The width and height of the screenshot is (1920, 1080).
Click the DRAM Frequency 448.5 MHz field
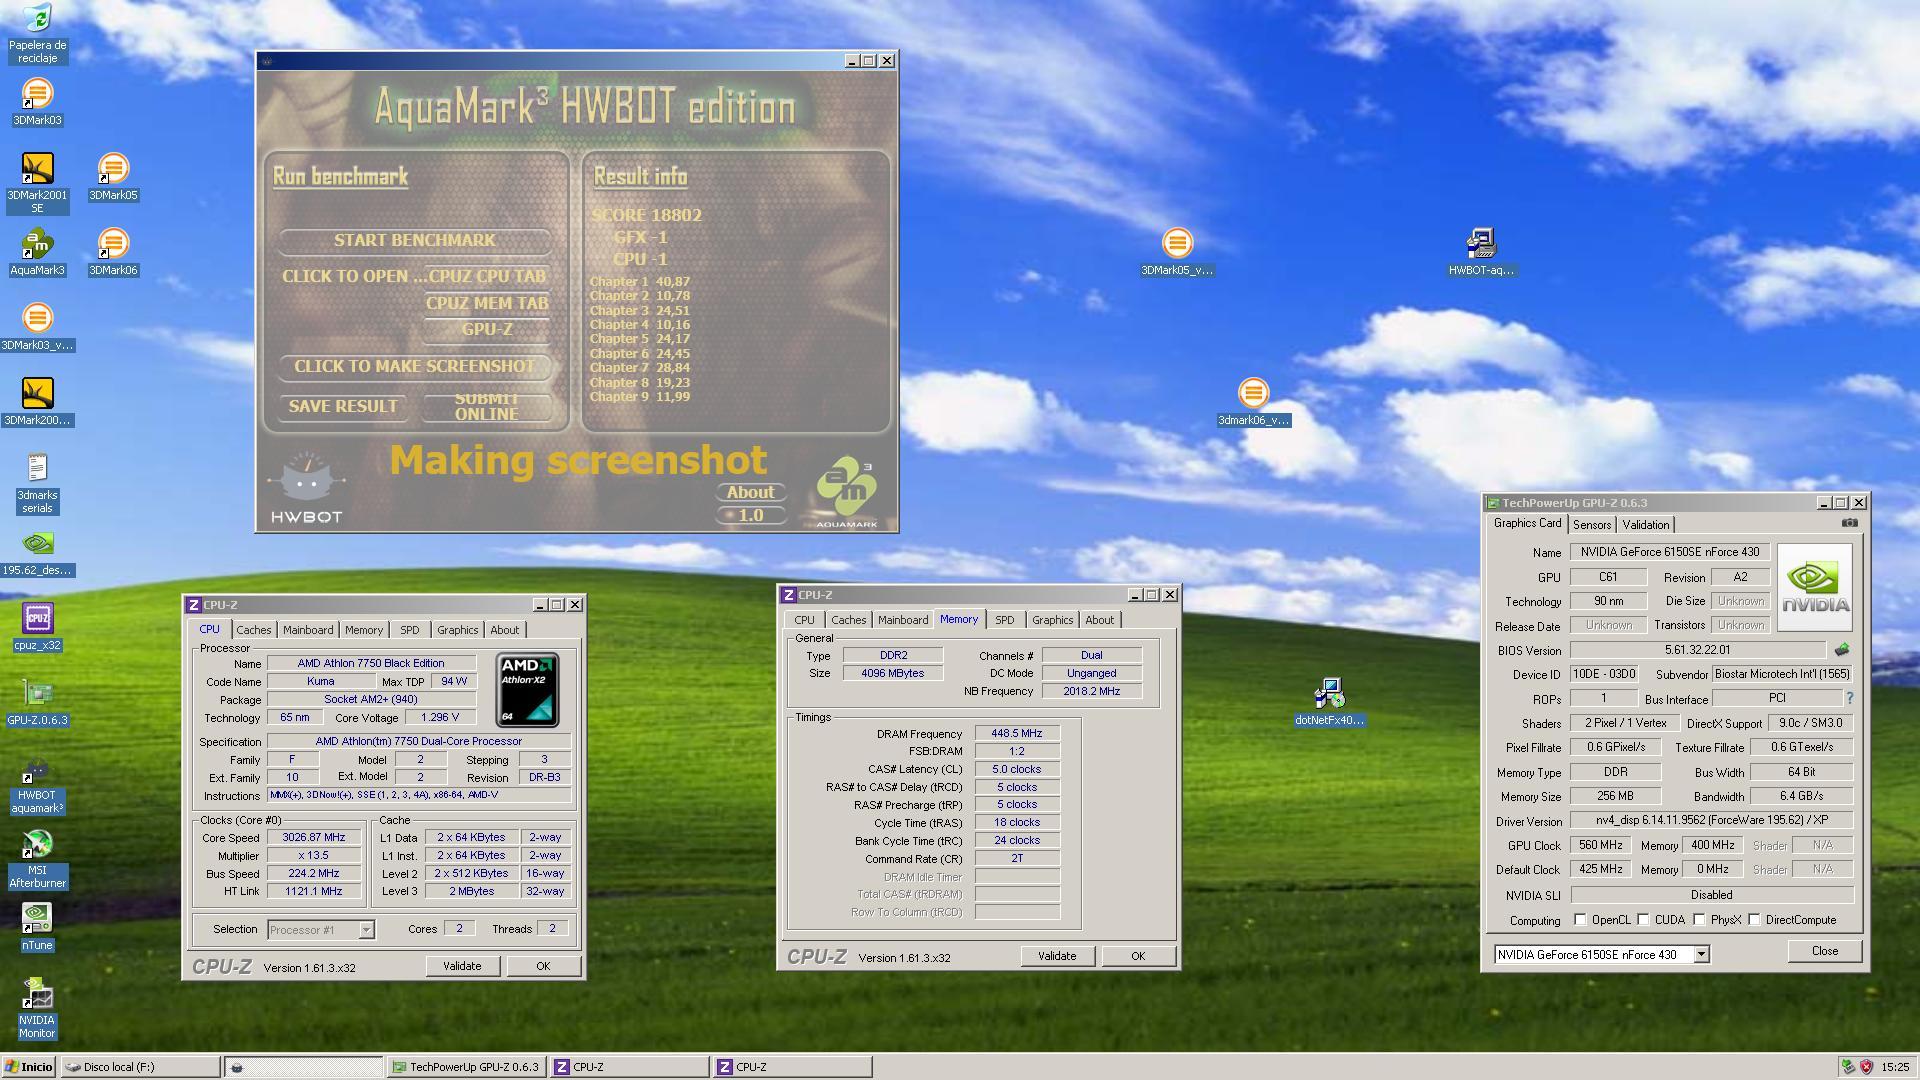1017,734
